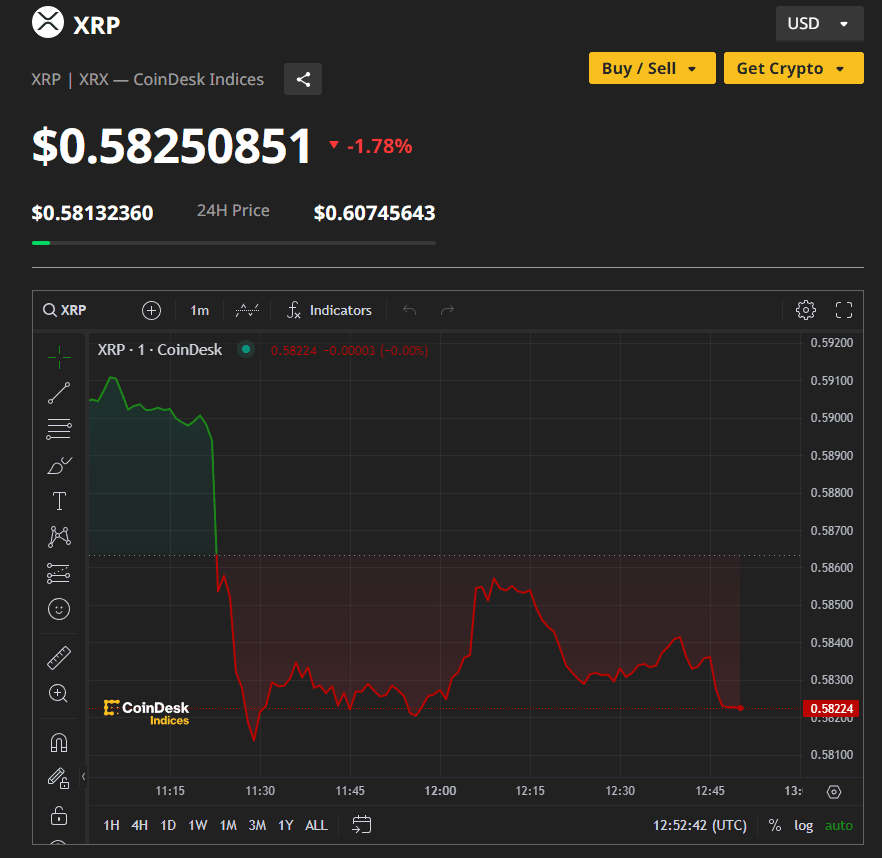Toggle percent scale mode
Screen dimensions: 882x858
(775, 825)
